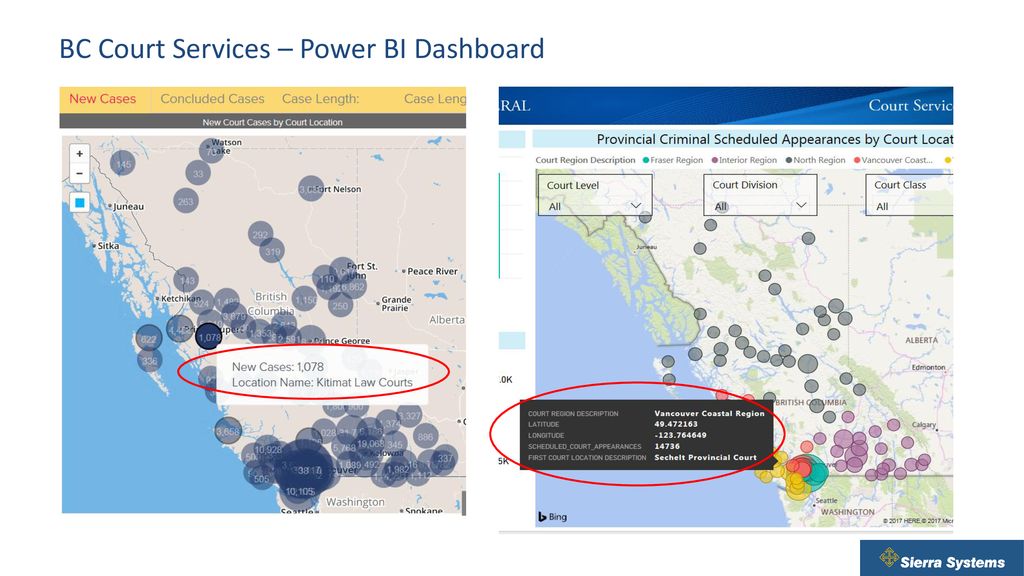Viewport: 1024px width, 576px height.
Task: Open the Case Length: tab
Action: 321,99
